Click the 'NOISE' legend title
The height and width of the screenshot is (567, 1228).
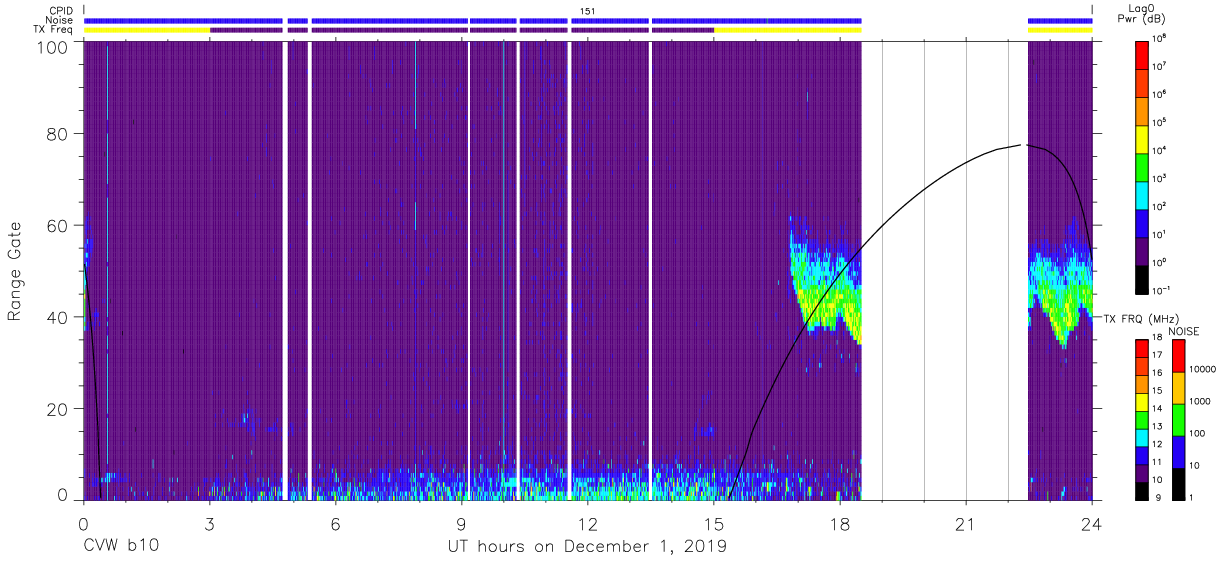point(1183,330)
